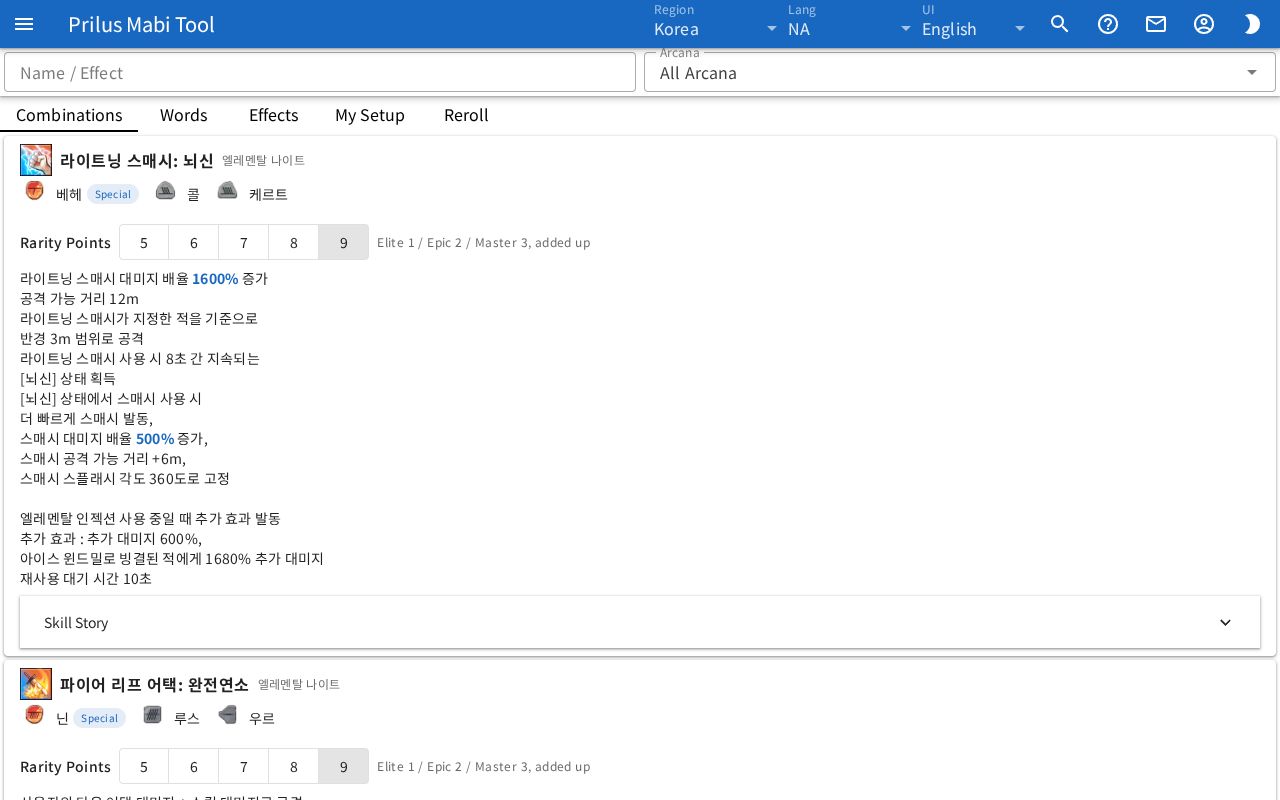This screenshot has height=800, width=1280.
Task: Set 뇌신 Rarity Points to 7
Action: [244, 242]
